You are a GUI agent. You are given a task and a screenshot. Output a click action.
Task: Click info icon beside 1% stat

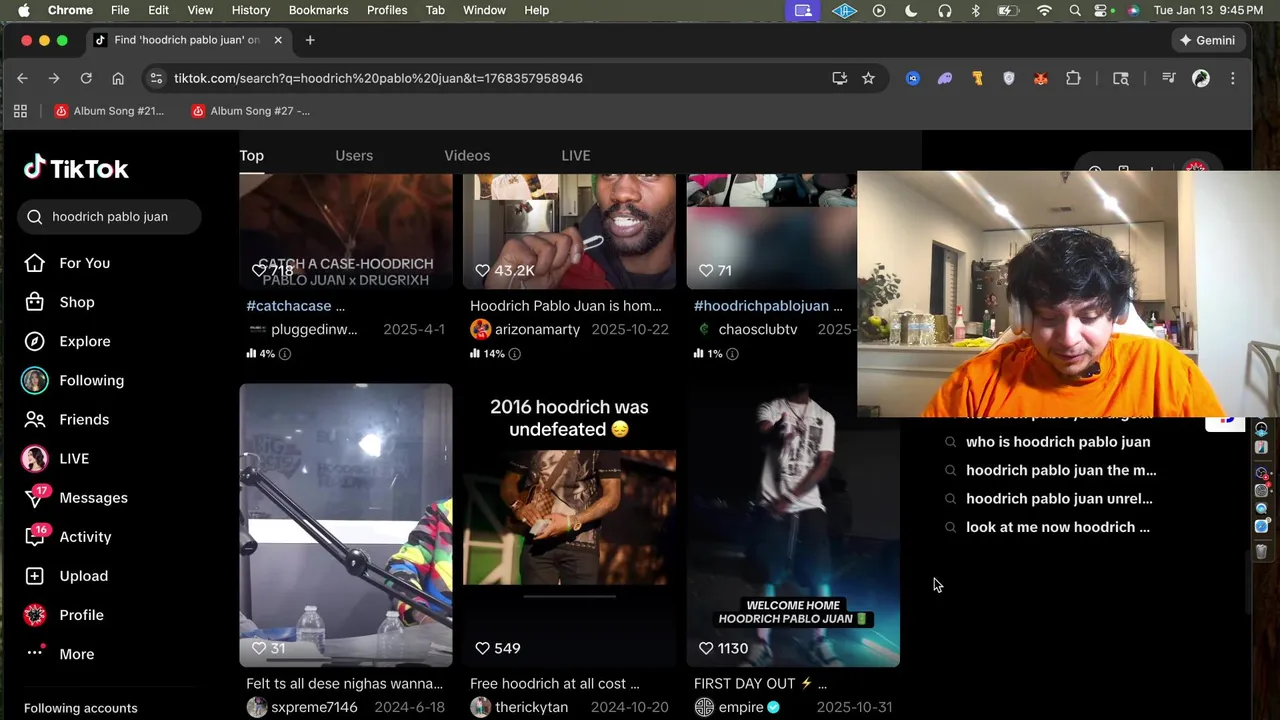tap(732, 354)
